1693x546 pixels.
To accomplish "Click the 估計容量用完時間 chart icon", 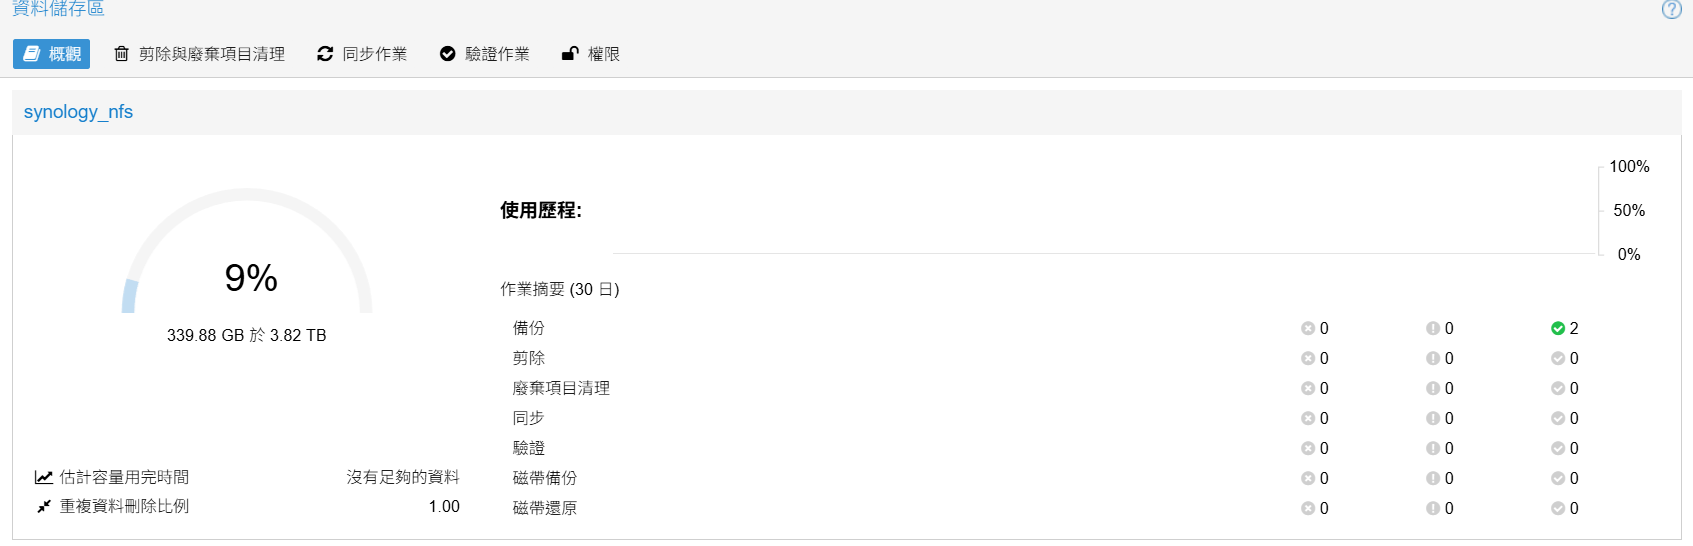I will 44,478.
